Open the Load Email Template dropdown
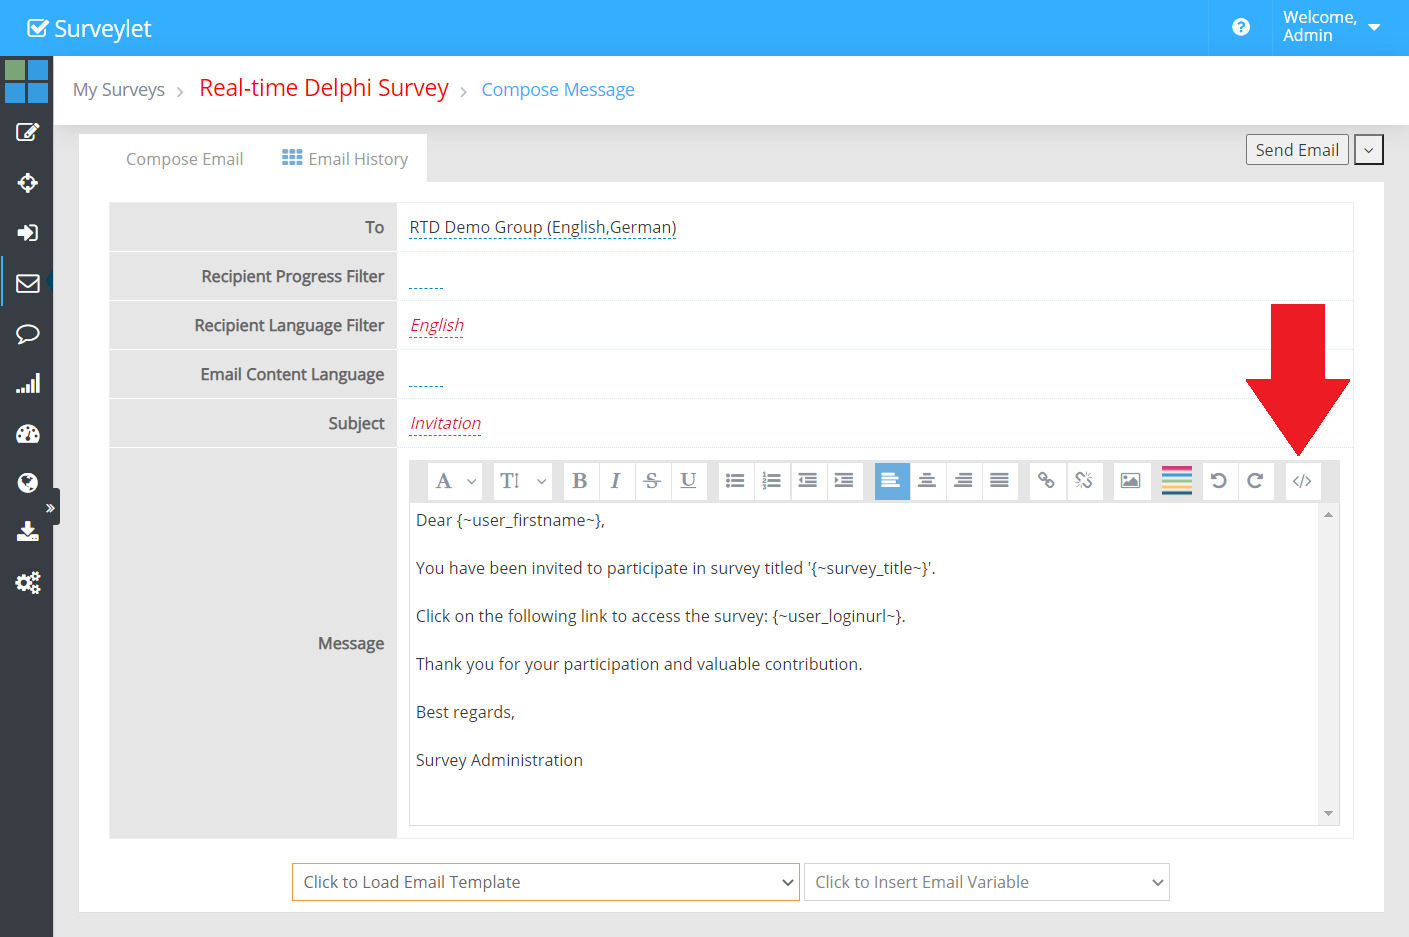The height and width of the screenshot is (937, 1409). (546, 882)
